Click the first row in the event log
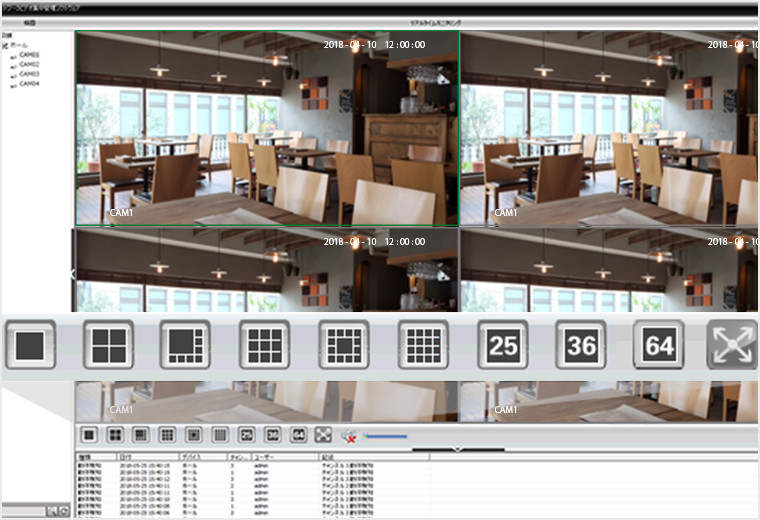Screen dimensions: 760x520 point(250,465)
